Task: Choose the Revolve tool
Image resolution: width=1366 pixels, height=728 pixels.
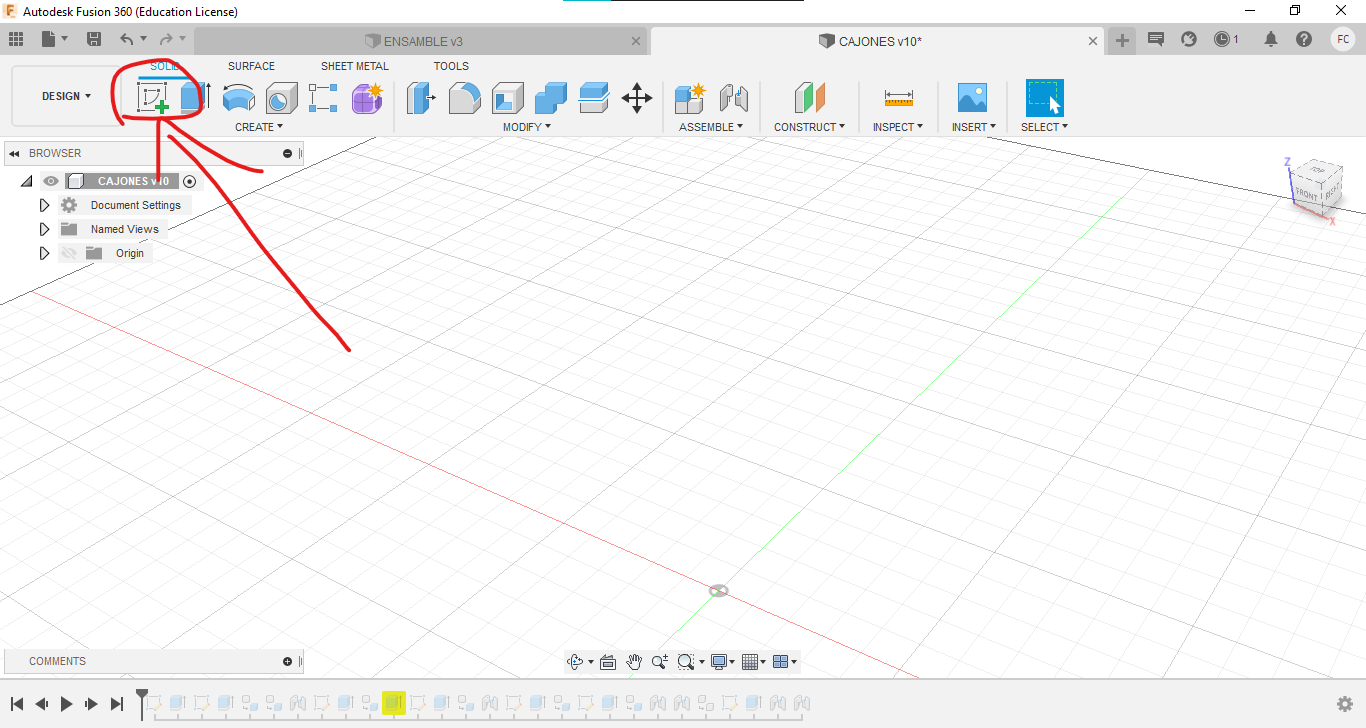Action: (239, 98)
